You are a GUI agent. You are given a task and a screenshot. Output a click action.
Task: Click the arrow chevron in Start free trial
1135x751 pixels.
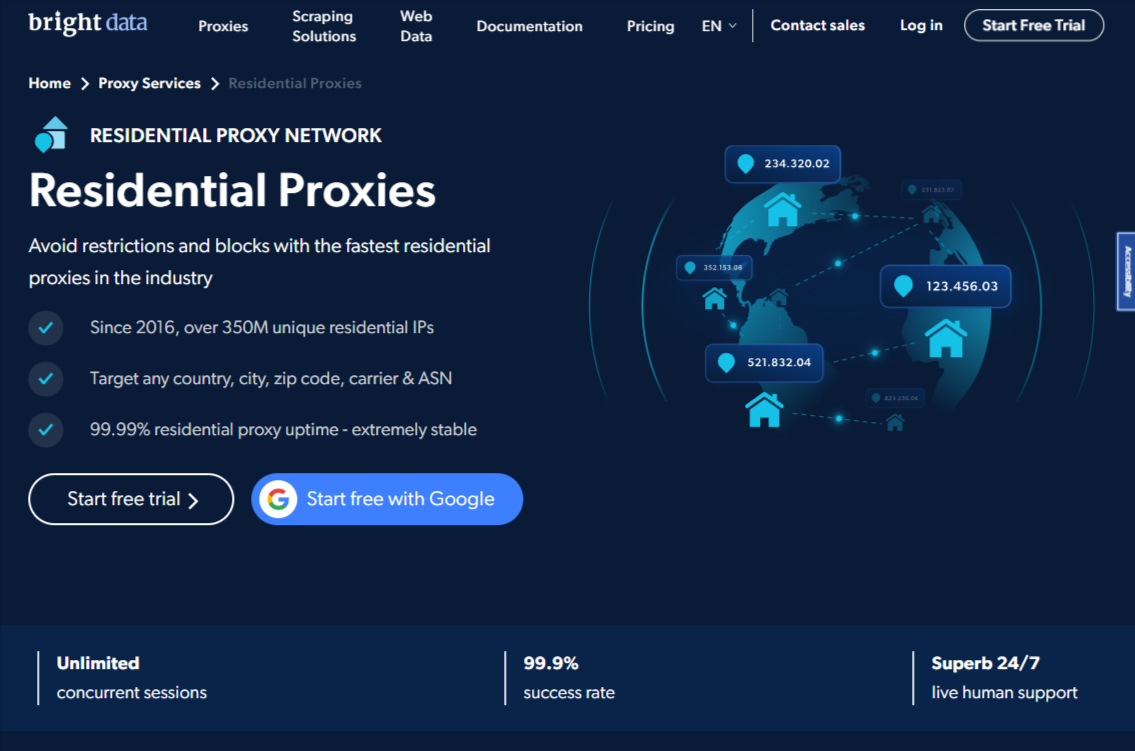click(x=193, y=501)
